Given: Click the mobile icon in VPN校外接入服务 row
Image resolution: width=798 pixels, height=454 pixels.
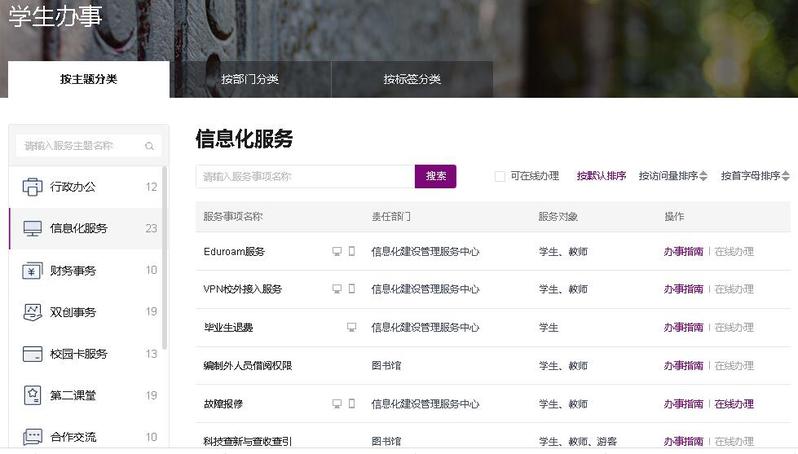Looking at the screenshot, I should click(352, 289).
